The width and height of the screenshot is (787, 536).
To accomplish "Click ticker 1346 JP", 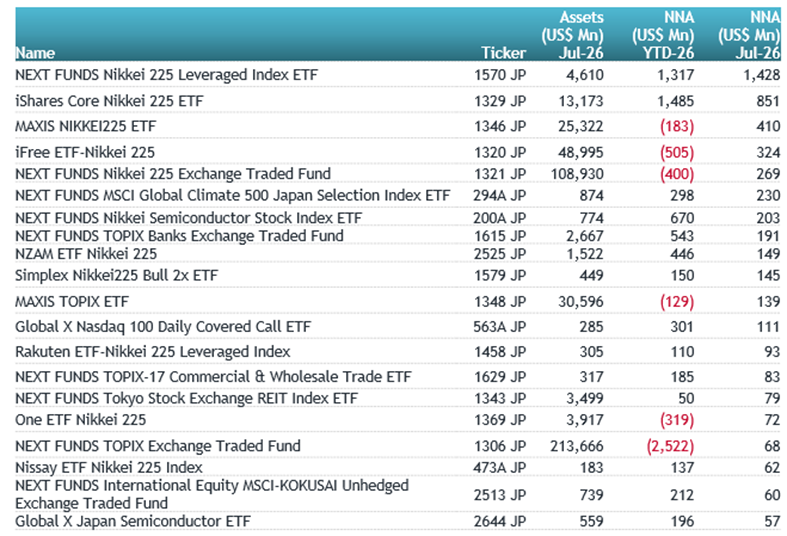I will point(500,126).
